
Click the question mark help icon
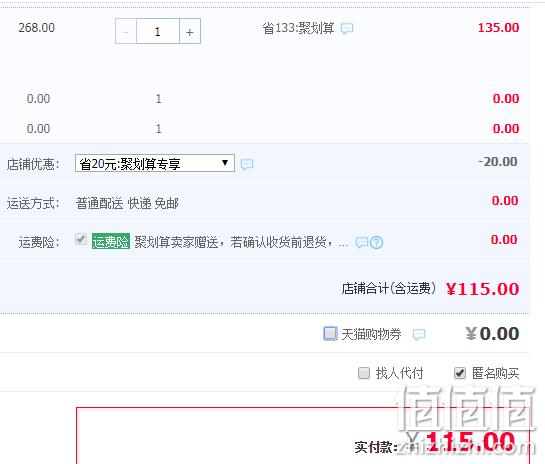click(x=376, y=242)
